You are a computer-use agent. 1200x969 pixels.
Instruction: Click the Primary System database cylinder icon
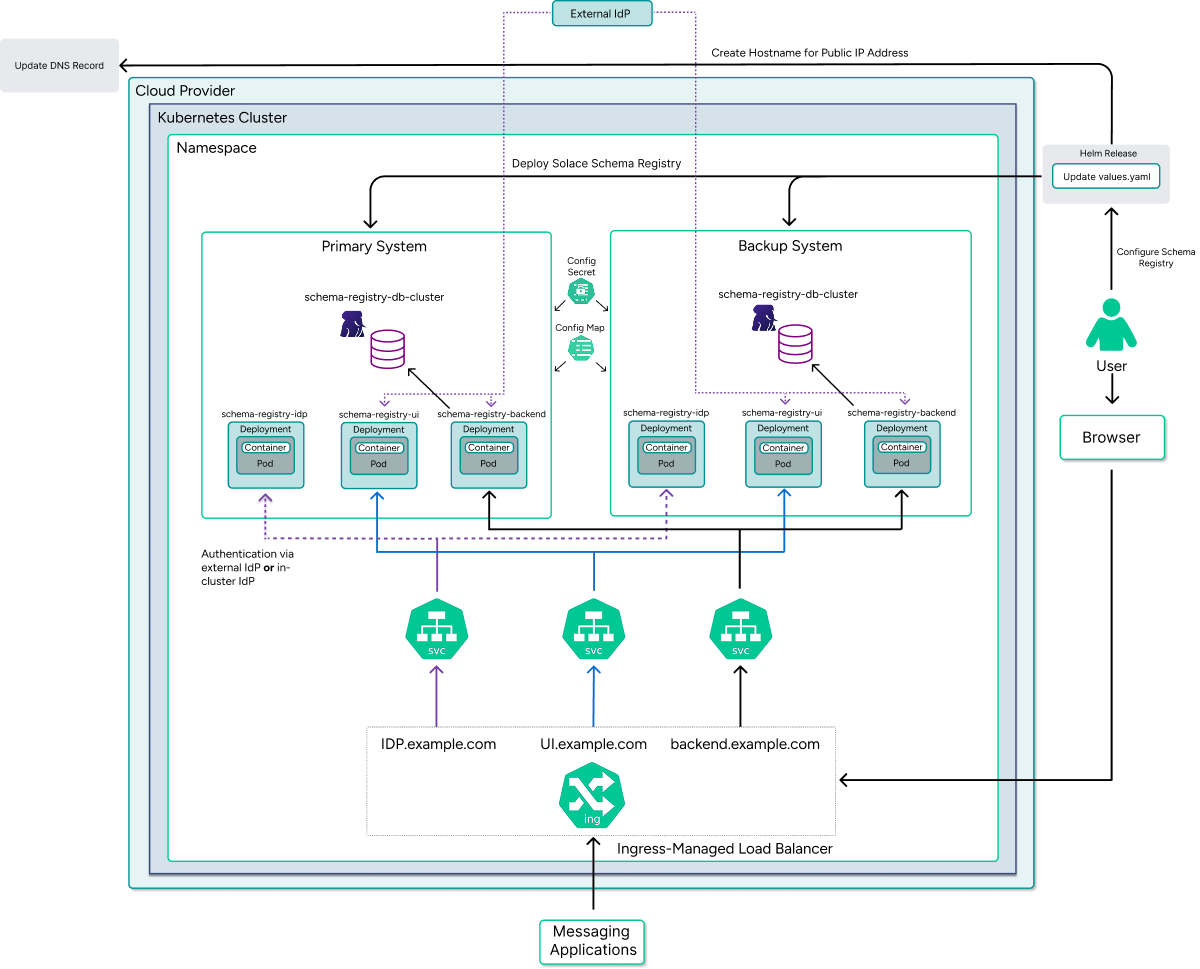(x=387, y=350)
